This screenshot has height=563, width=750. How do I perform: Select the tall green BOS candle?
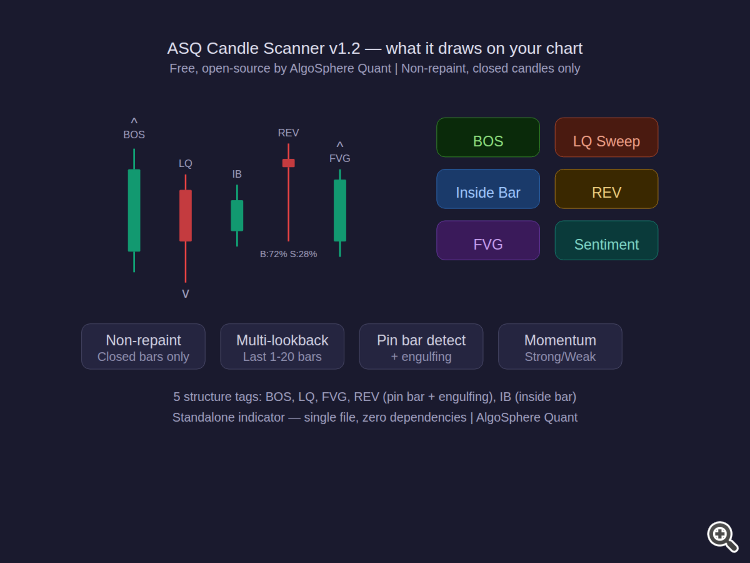click(x=134, y=210)
